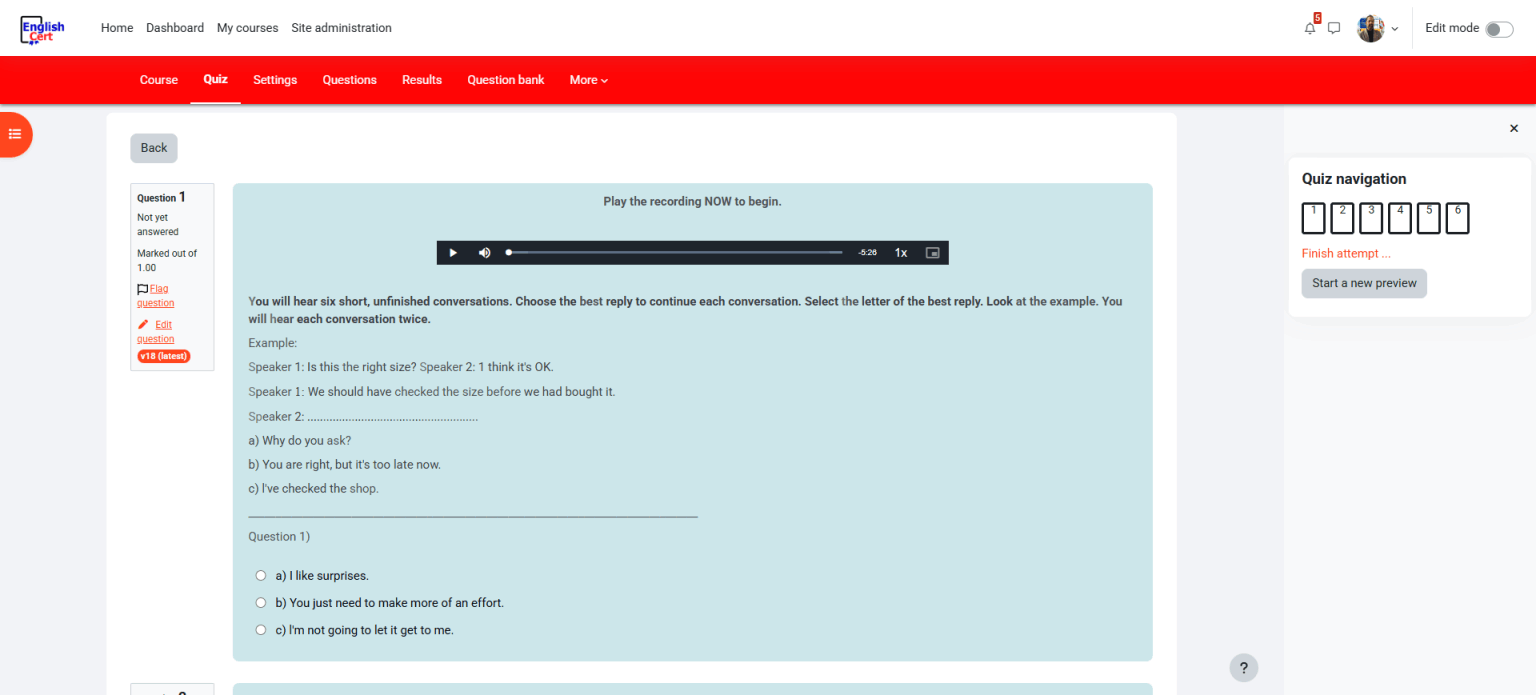1536x695 pixels.
Task: Click the EnglishCert logo
Action: click(43, 29)
